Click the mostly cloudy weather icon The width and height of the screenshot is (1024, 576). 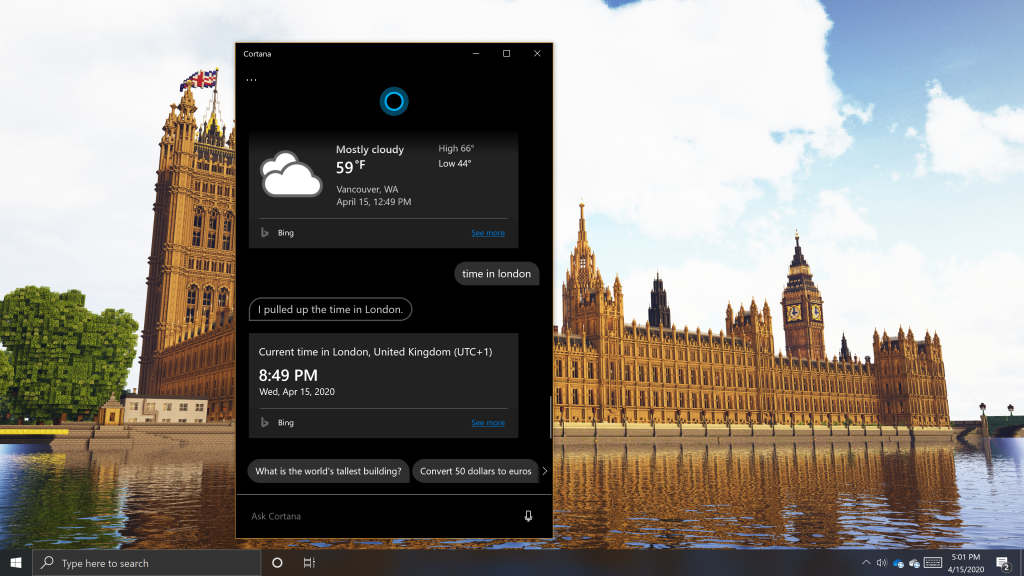click(x=291, y=174)
